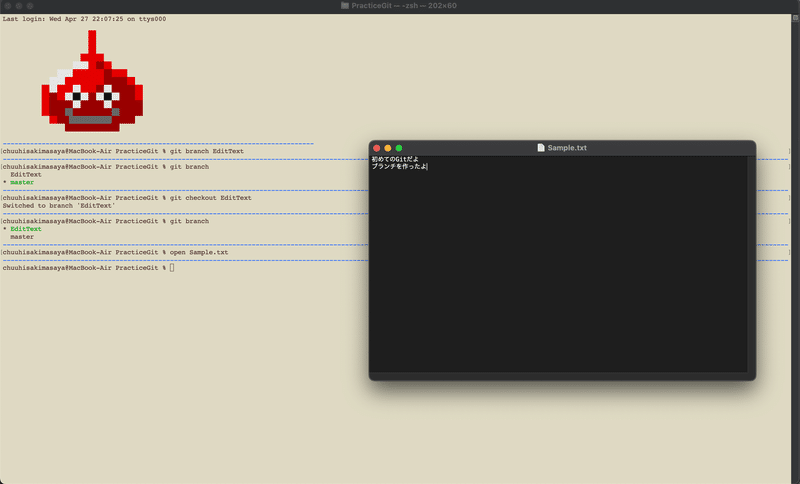
Task: Click the folder icon in the PracticeGit terminal title
Action: (345, 6)
